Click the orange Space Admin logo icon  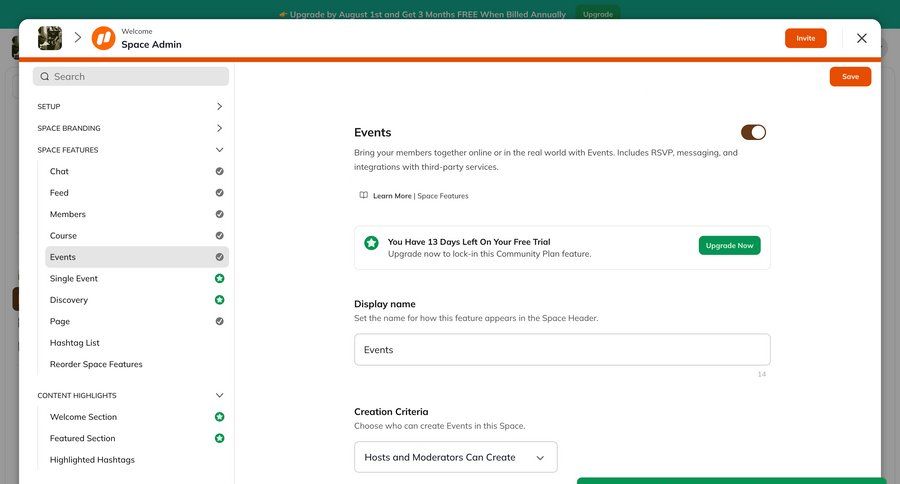coord(104,38)
